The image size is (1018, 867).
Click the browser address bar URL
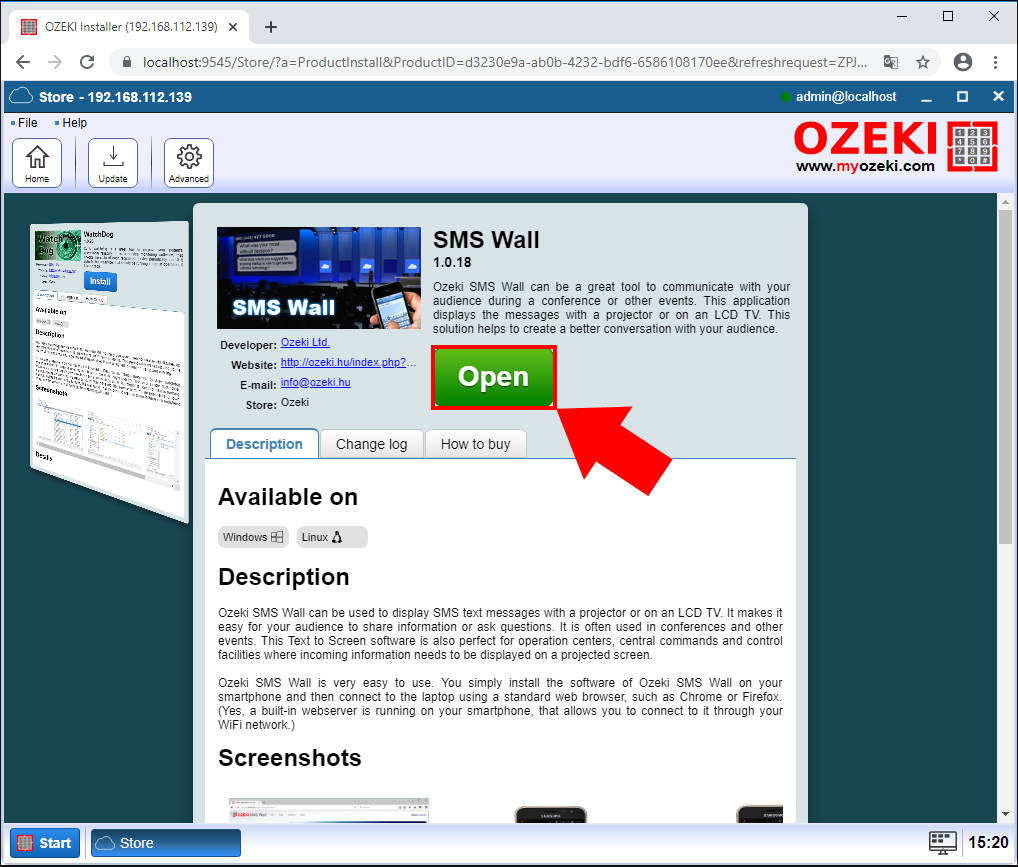click(x=504, y=62)
